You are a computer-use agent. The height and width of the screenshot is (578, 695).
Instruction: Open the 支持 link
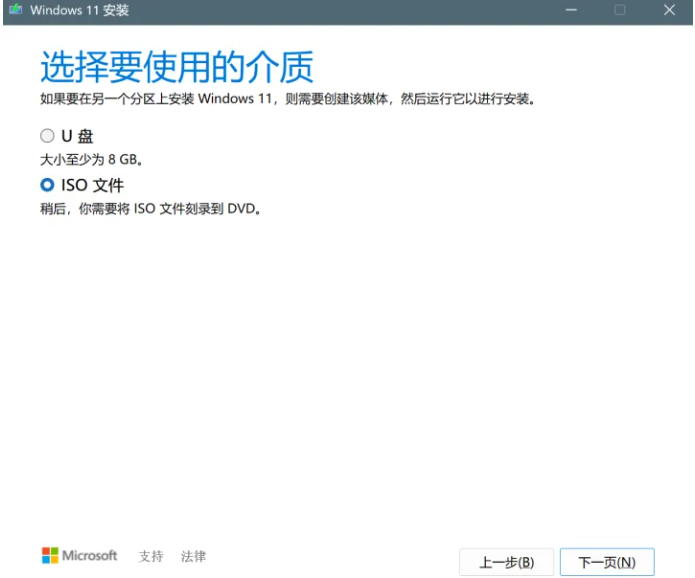[x=151, y=556]
